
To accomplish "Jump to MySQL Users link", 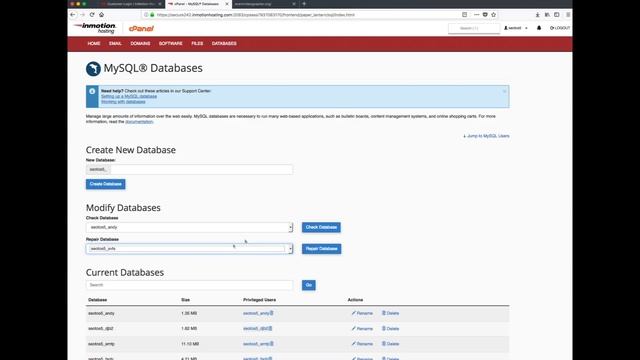I will [x=486, y=136].
